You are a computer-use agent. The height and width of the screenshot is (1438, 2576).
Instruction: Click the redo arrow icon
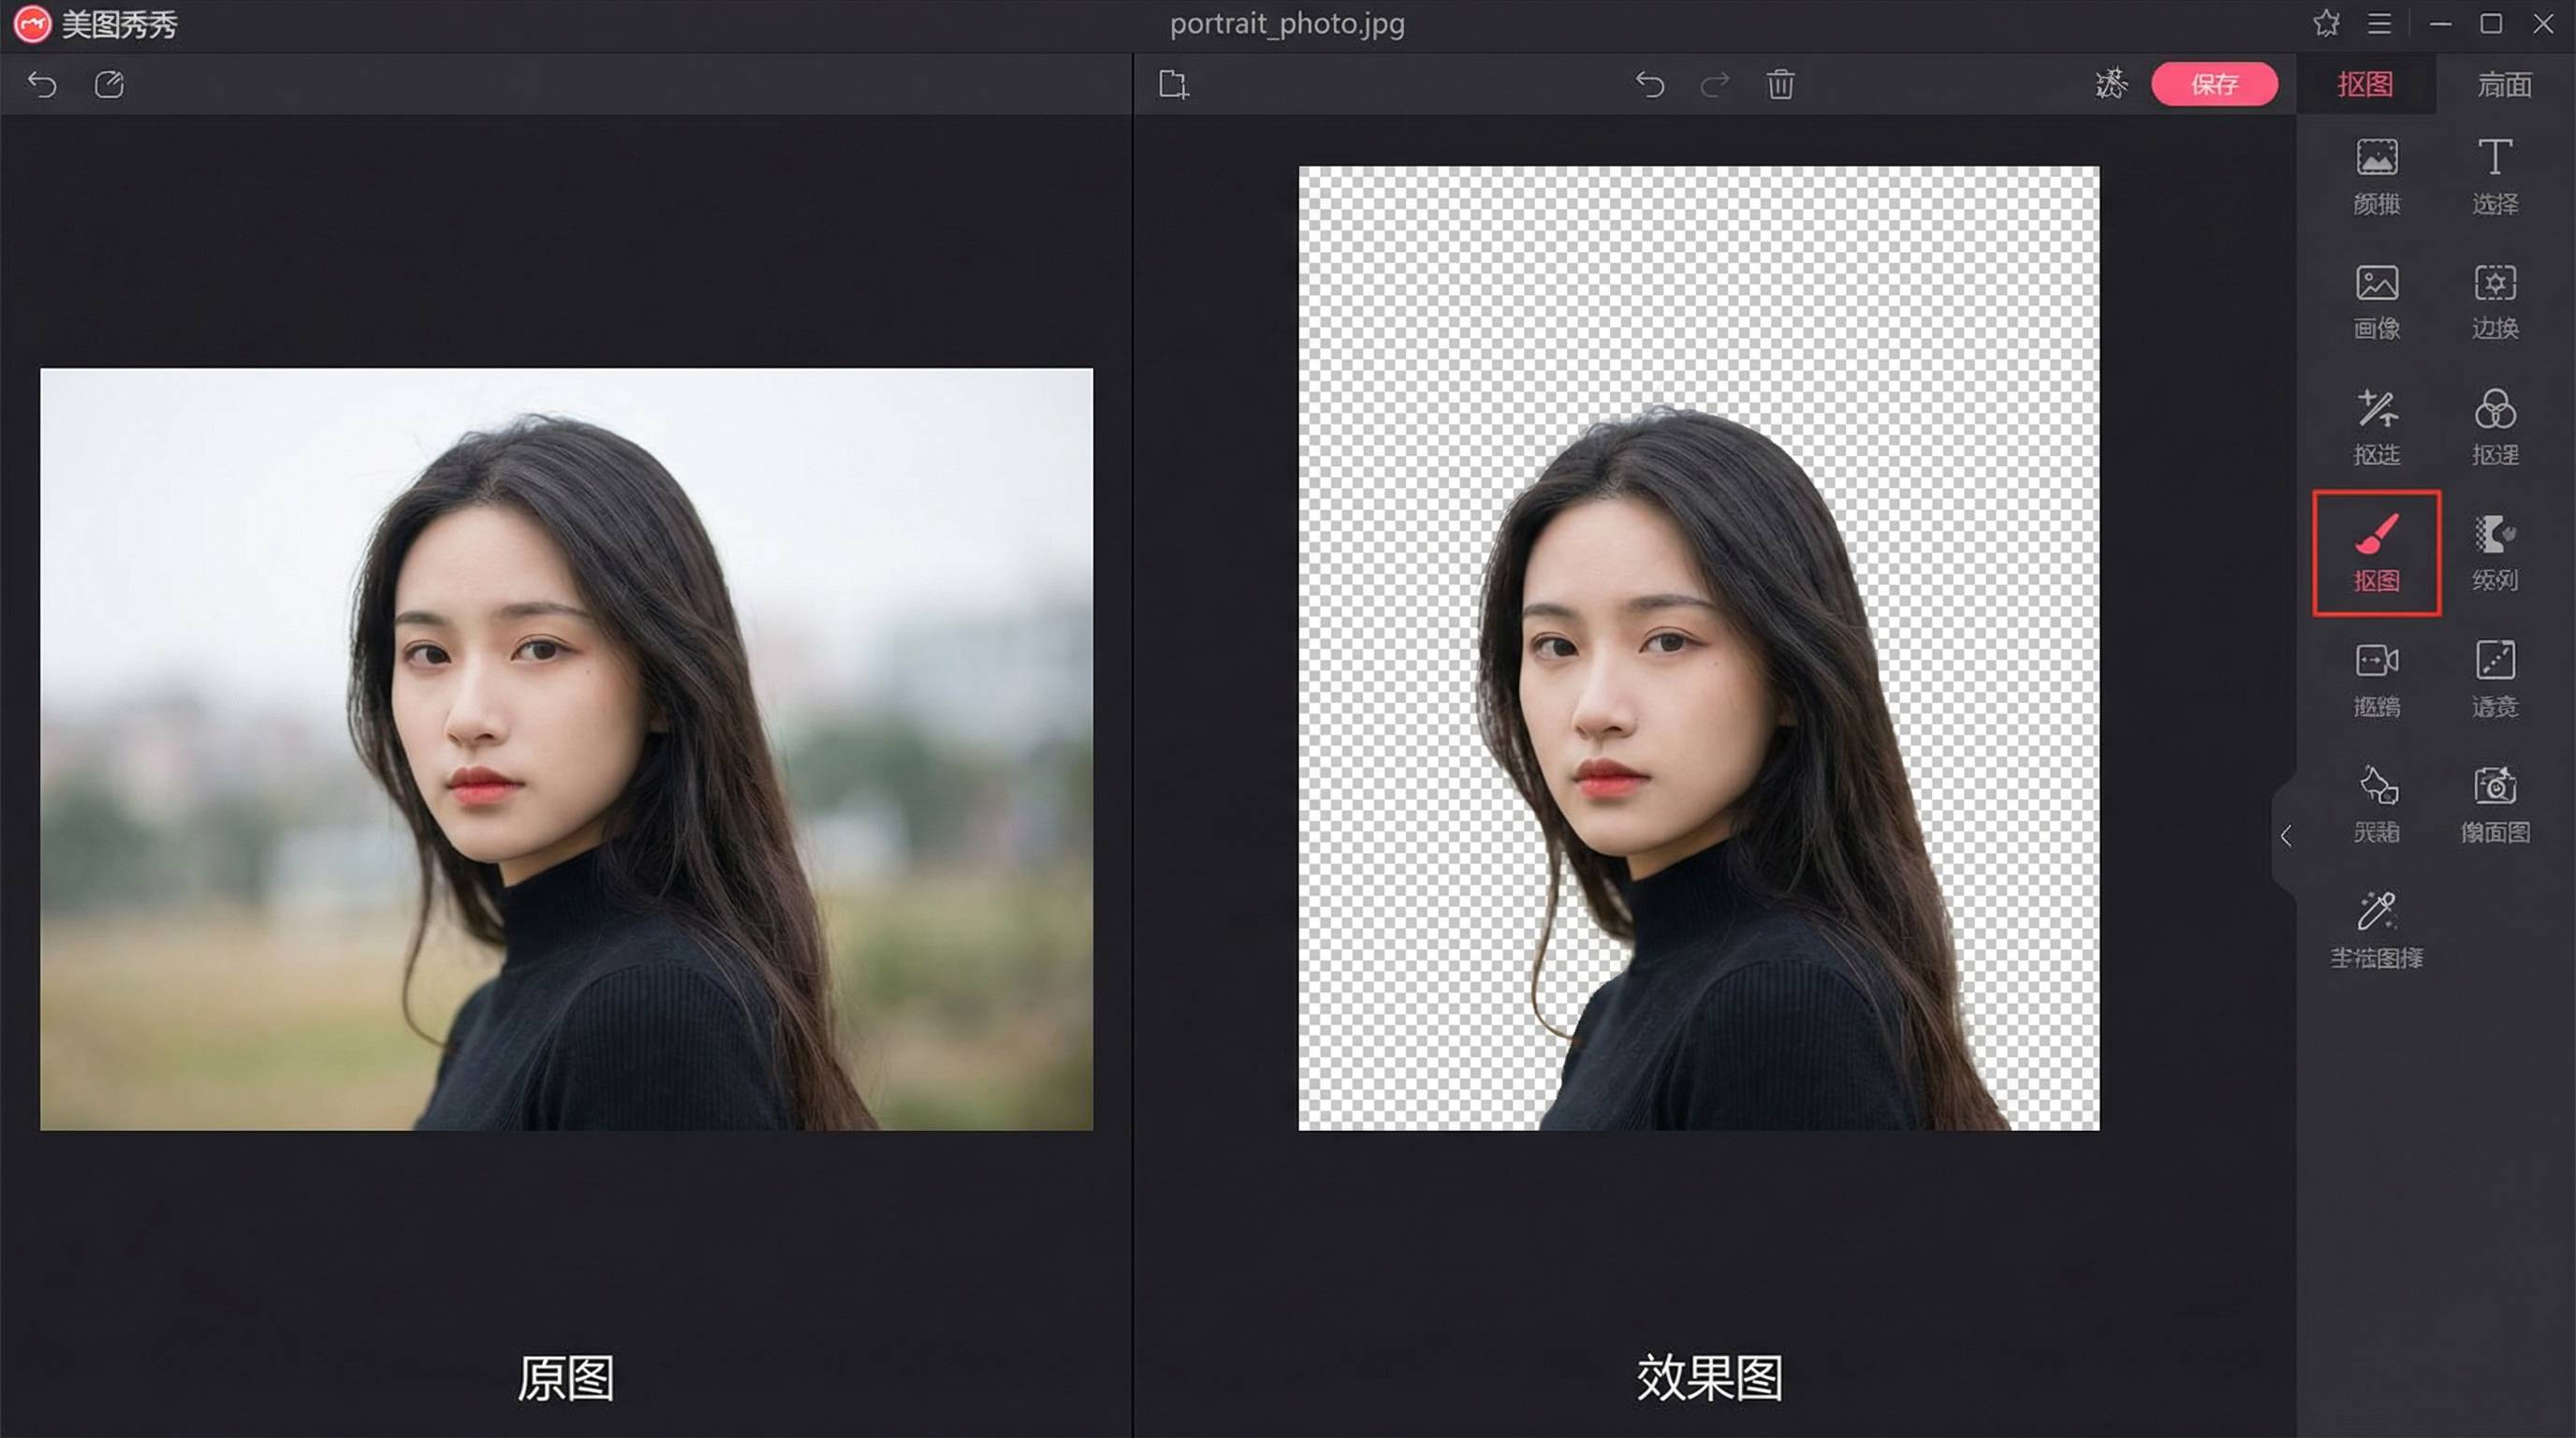[1716, 85]
